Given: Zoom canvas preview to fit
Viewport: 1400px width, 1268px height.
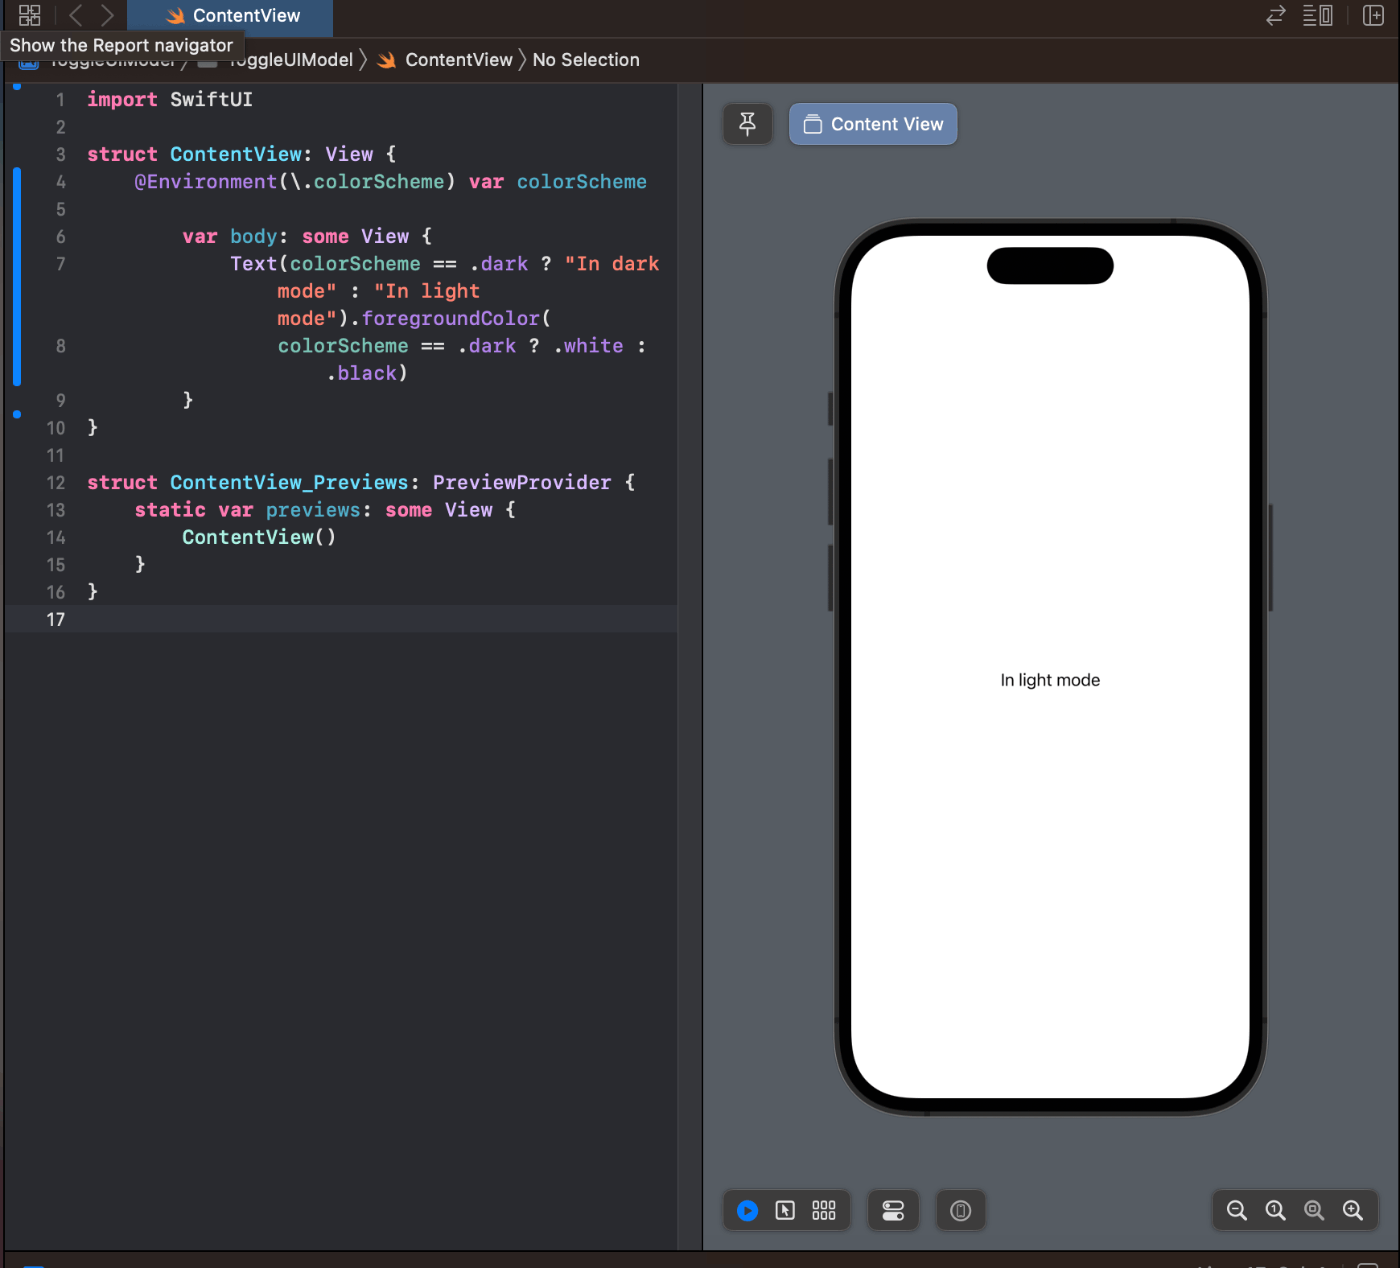Looking at the screenshot, I should (x=1314, y=1211).
